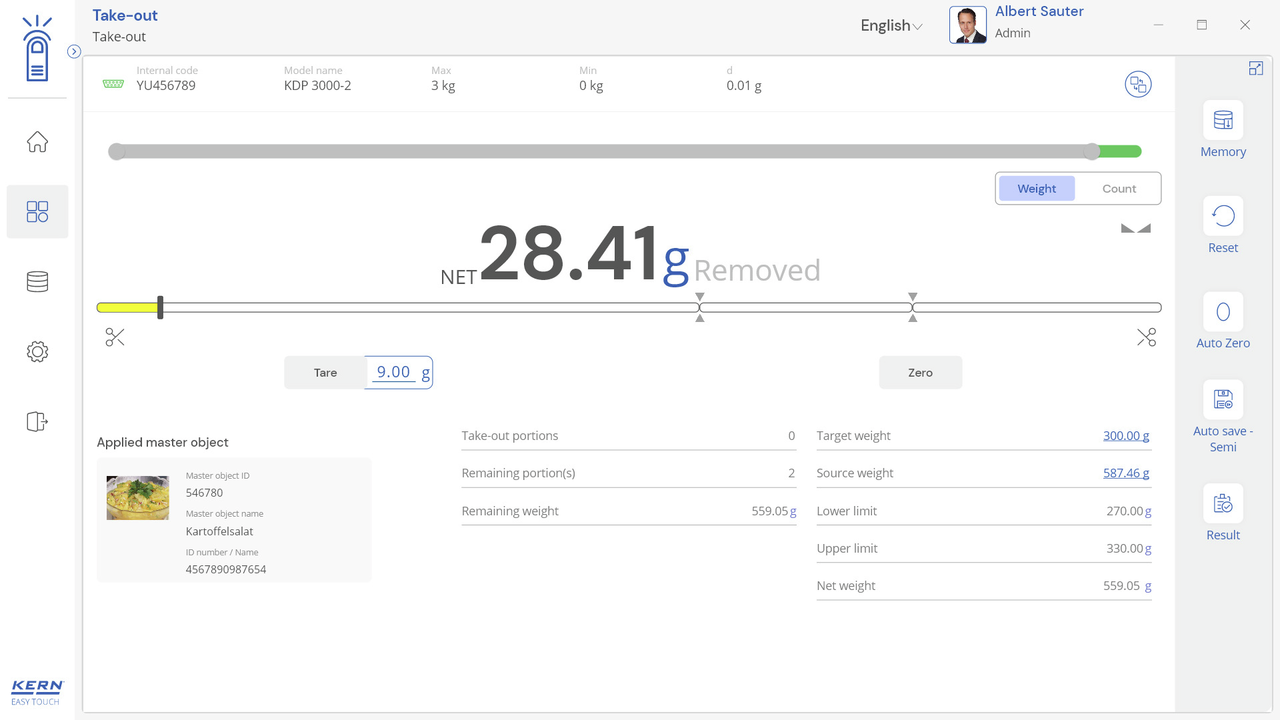Click the Auto save - Semi icon
The image size is (1280, 720).
coord(1222,401)
